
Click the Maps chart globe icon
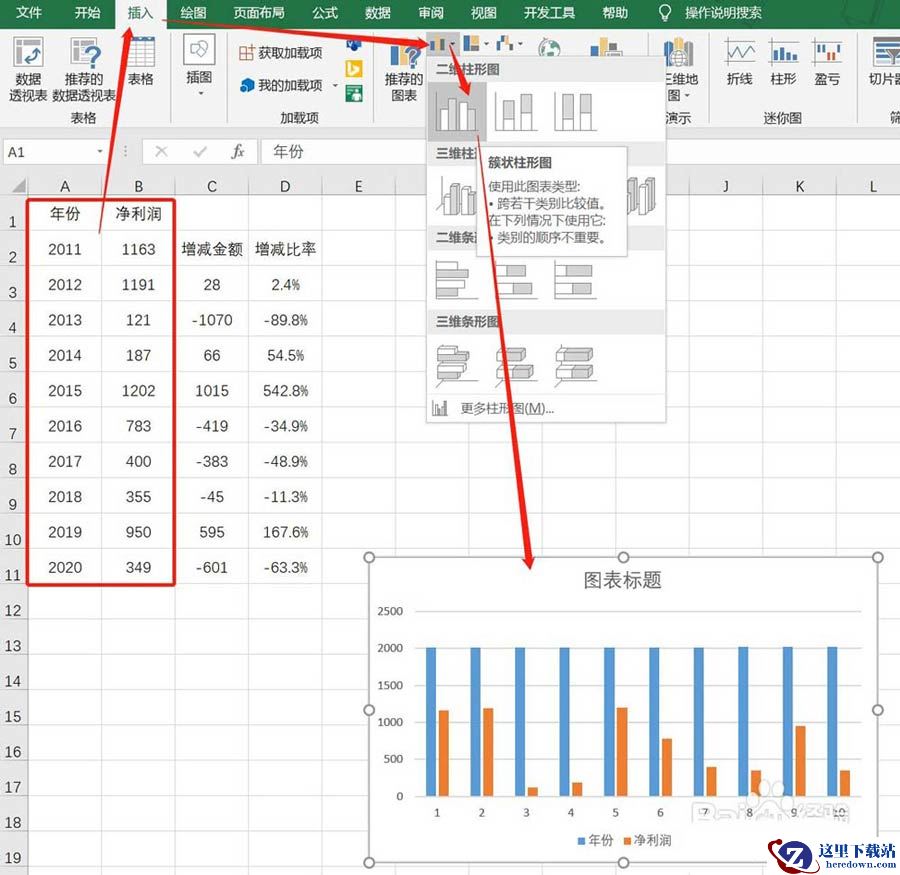(x=549, y=47)
